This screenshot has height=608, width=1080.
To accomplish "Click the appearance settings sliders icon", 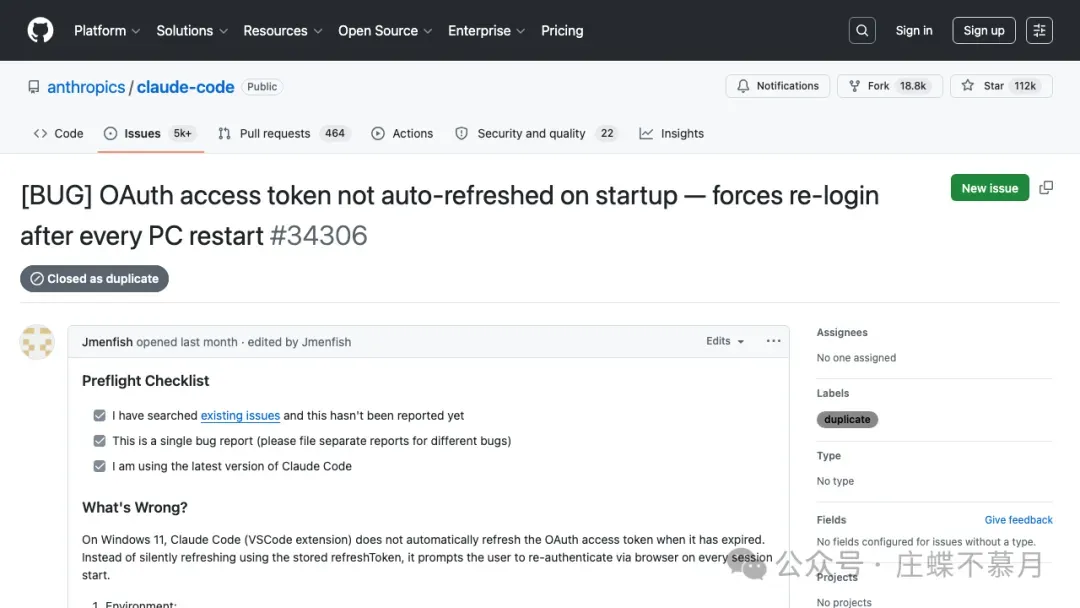I will click(x=1040, y=31).
